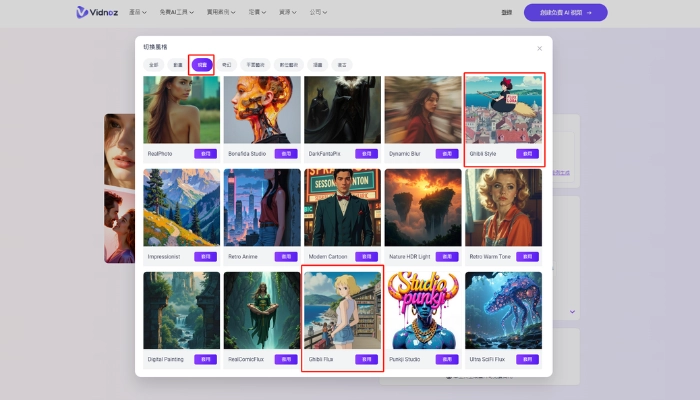Screen dimensions: 700x400
Task: Select the highlighted purple style filter tab
Action: click(x=202, y=65)
